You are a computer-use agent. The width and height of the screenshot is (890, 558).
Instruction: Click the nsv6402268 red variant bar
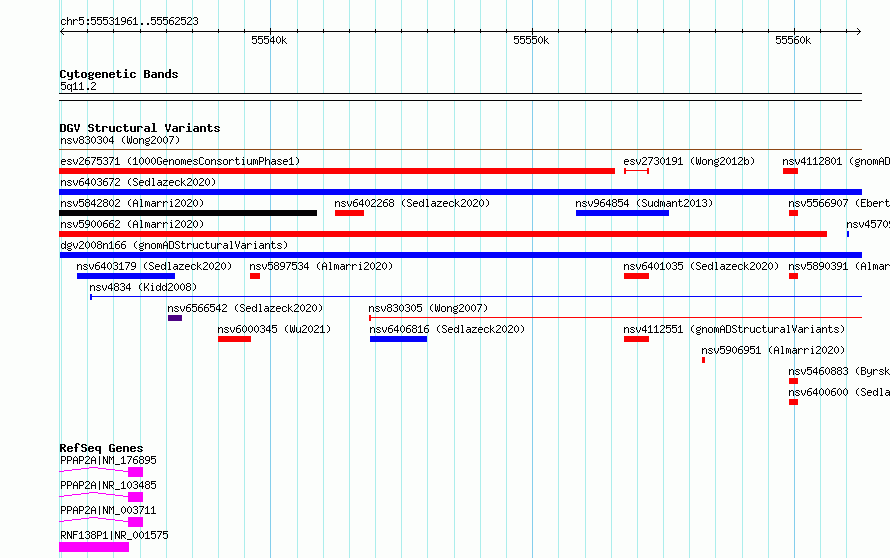click(x=349, y=213)
